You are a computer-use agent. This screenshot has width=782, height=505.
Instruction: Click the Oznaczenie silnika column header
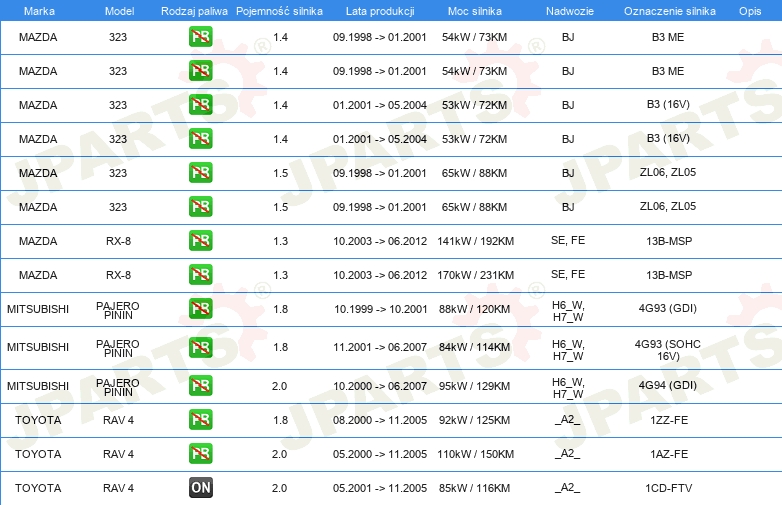[669, 11]
